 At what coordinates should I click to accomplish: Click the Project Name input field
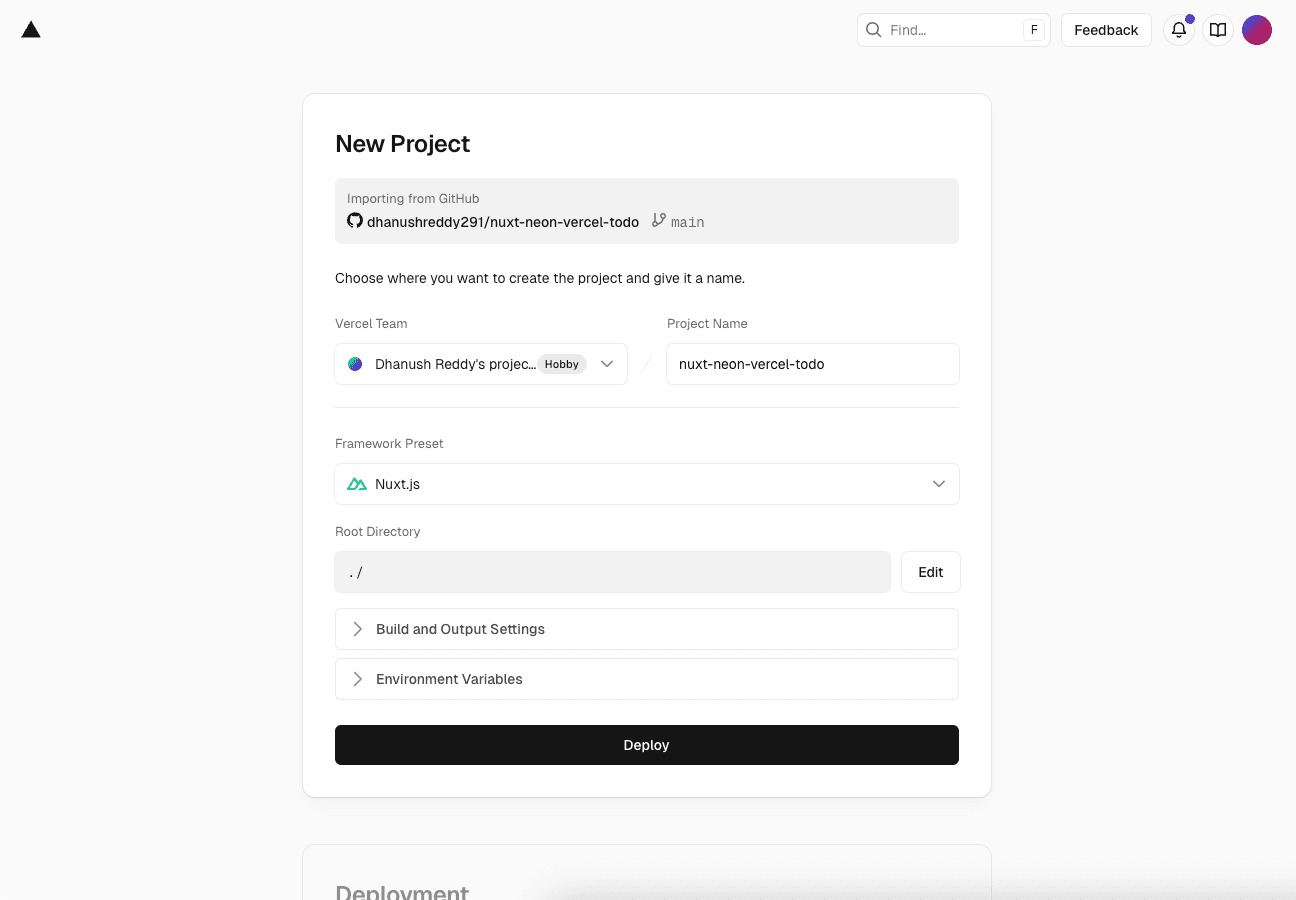pyautogui.click(x=812, y=363)
